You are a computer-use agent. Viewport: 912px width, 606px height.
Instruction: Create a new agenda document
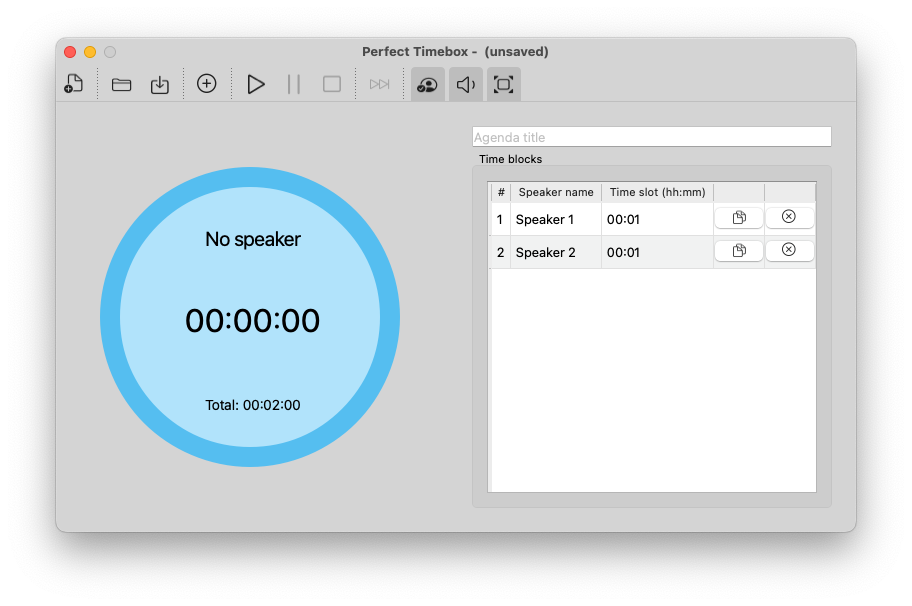(x=74, y=84)
